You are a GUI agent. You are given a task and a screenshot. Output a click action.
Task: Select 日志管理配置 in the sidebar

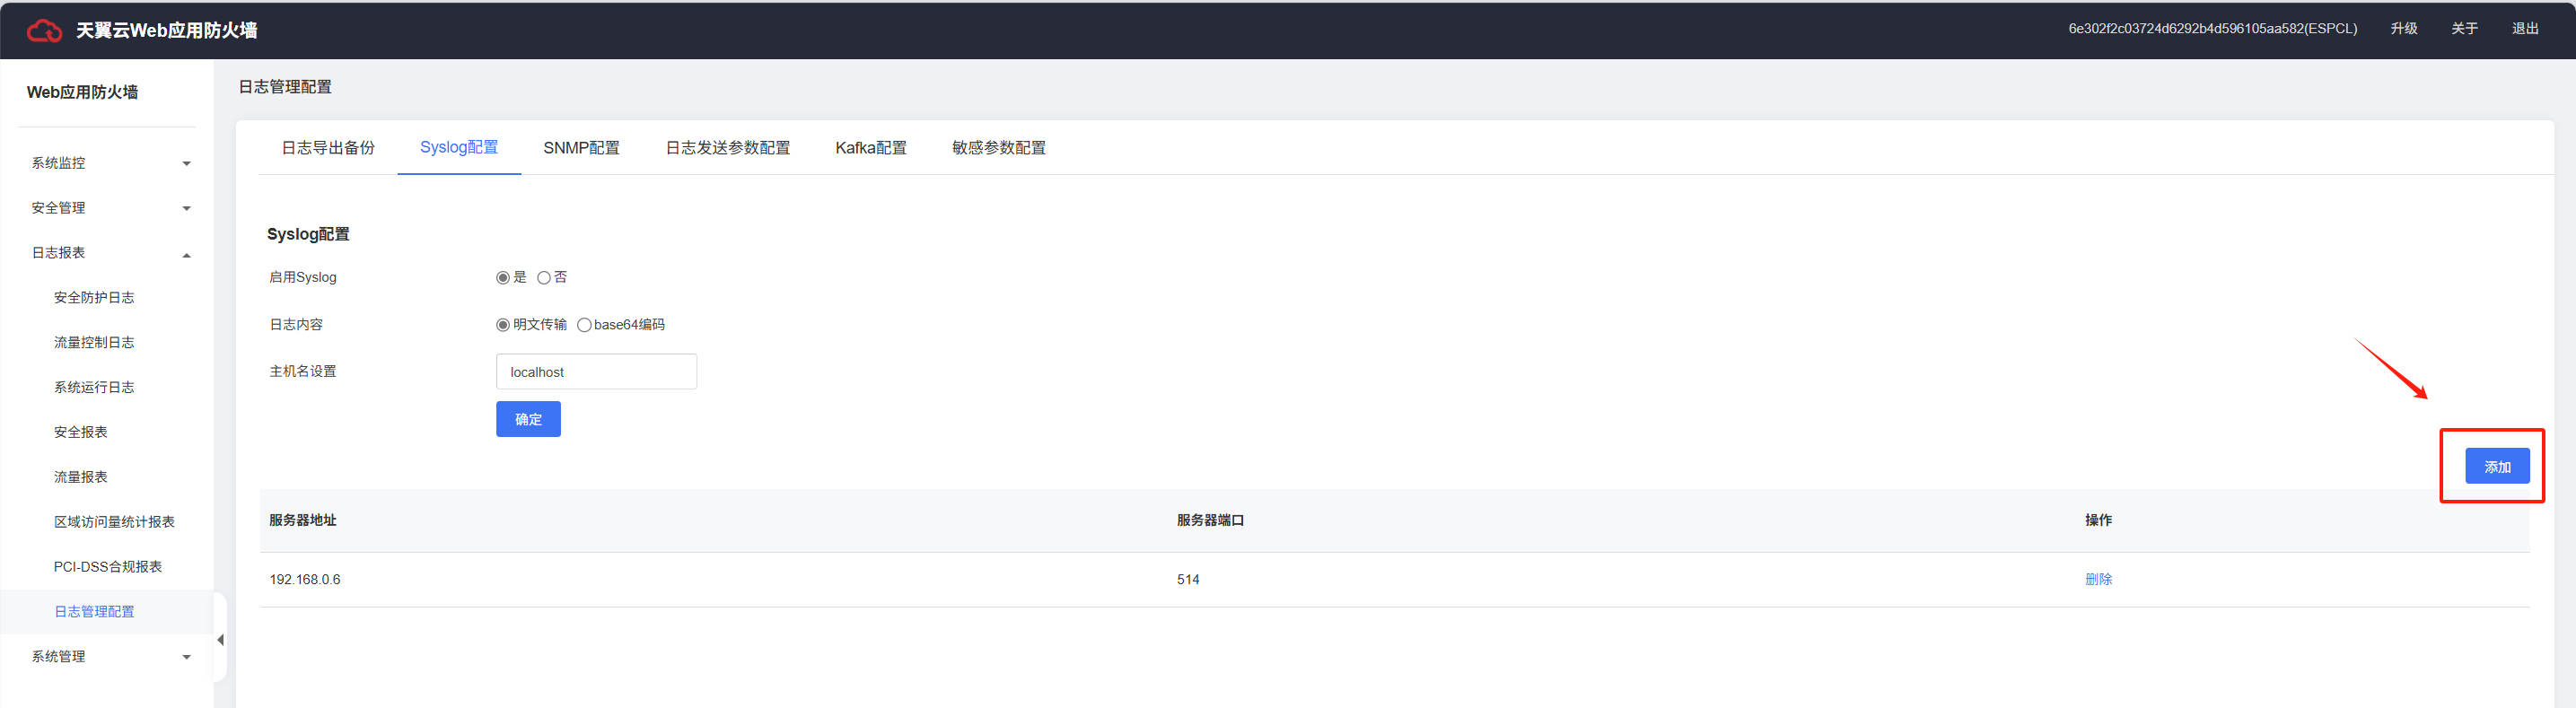coord(94,612)
